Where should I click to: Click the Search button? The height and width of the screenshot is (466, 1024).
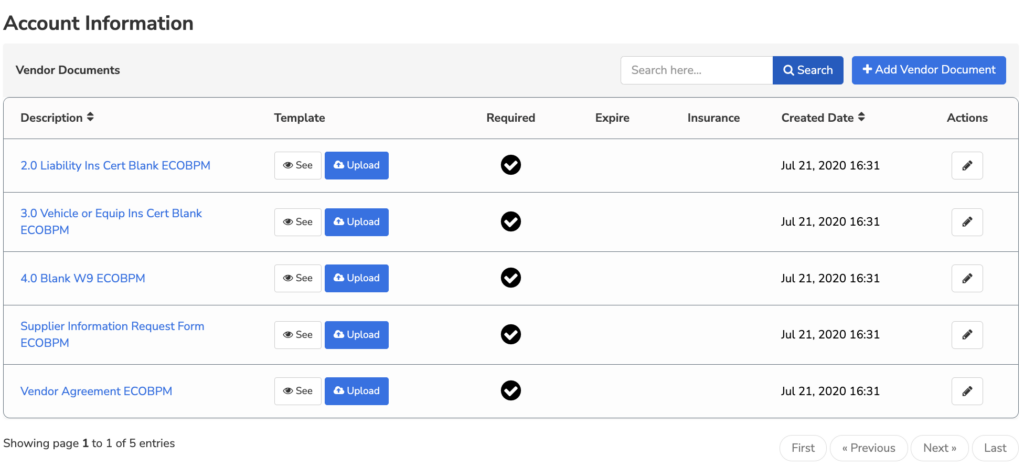pyautogui.click(x=808, y=70)
